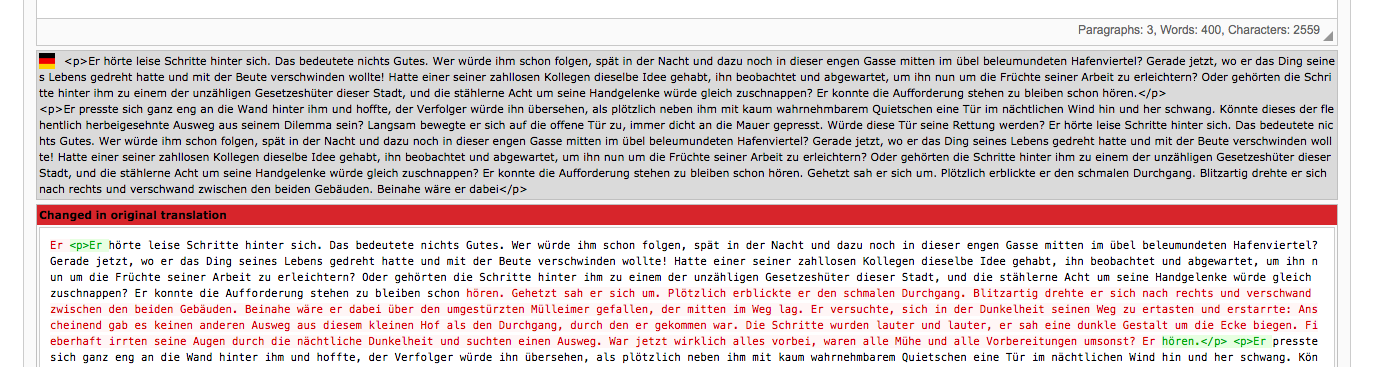This screenshot has width=1375, height=367.
Task: Click the editor resize grip corner
Action: pos(1327,36)
